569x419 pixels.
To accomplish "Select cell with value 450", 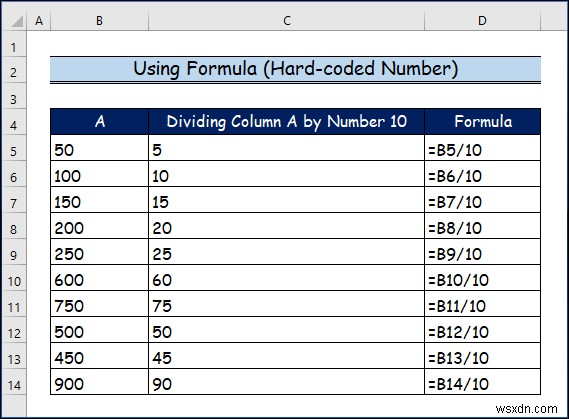I will coord(99,356).
